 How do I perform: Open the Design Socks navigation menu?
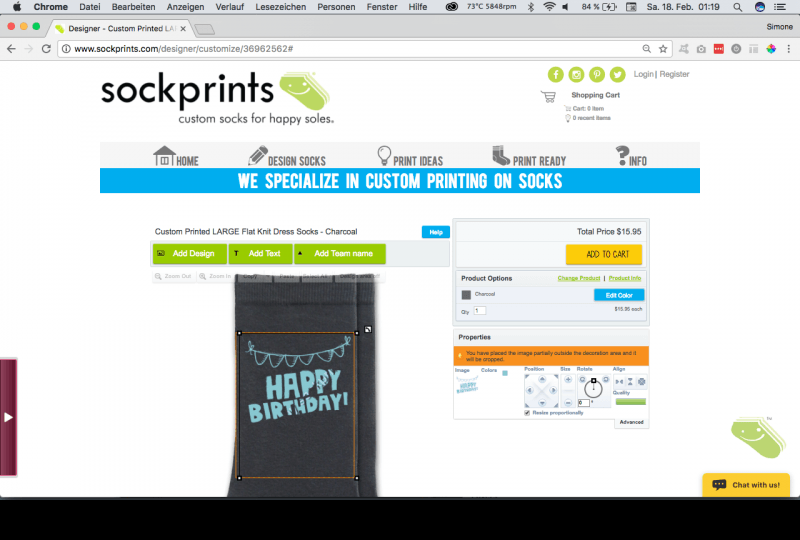pos(287,156)
